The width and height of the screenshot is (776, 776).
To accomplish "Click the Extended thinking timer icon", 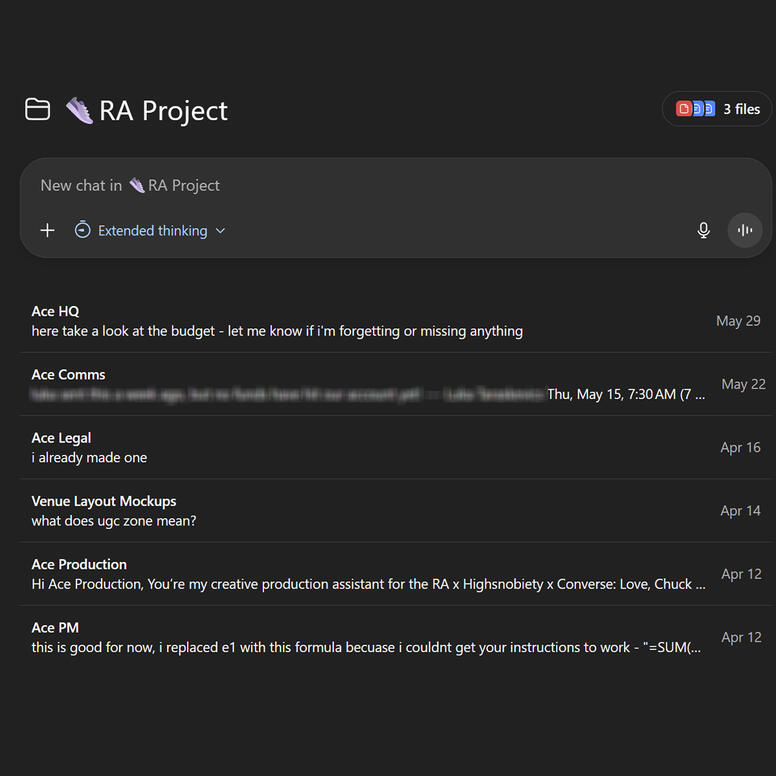I will tap(83, 230).
